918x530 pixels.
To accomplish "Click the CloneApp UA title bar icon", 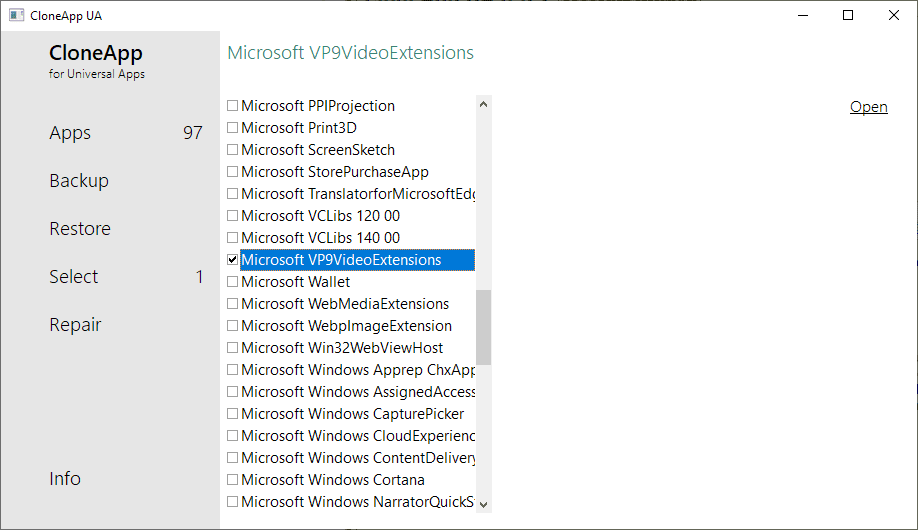I will point(16,15).
